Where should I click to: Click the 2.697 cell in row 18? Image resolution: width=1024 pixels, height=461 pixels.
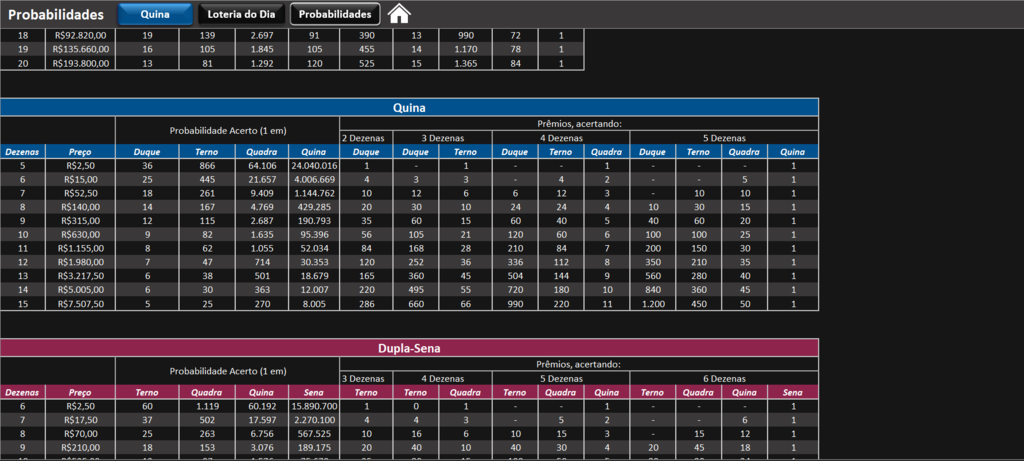point(262,36)
